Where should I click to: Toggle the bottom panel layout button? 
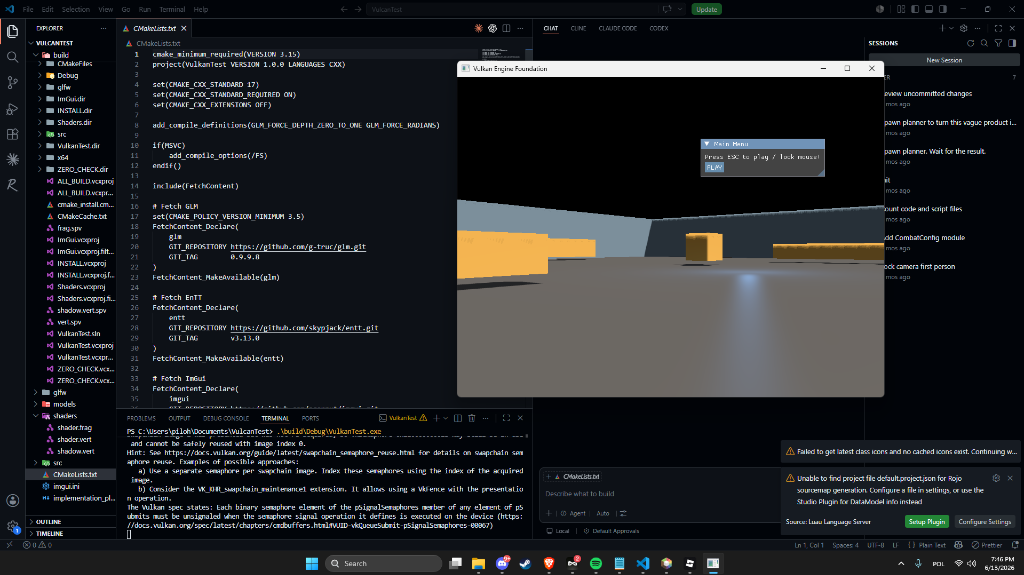(929, 9)
